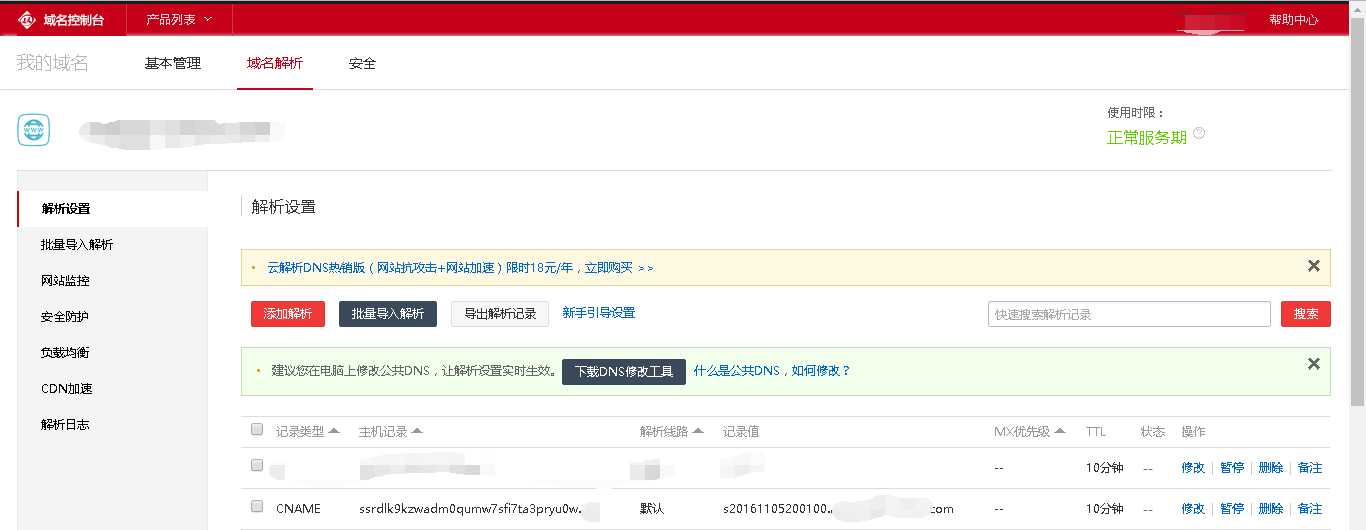
Task: Click 暂停 in the first record row
Action: [1232, 468]
